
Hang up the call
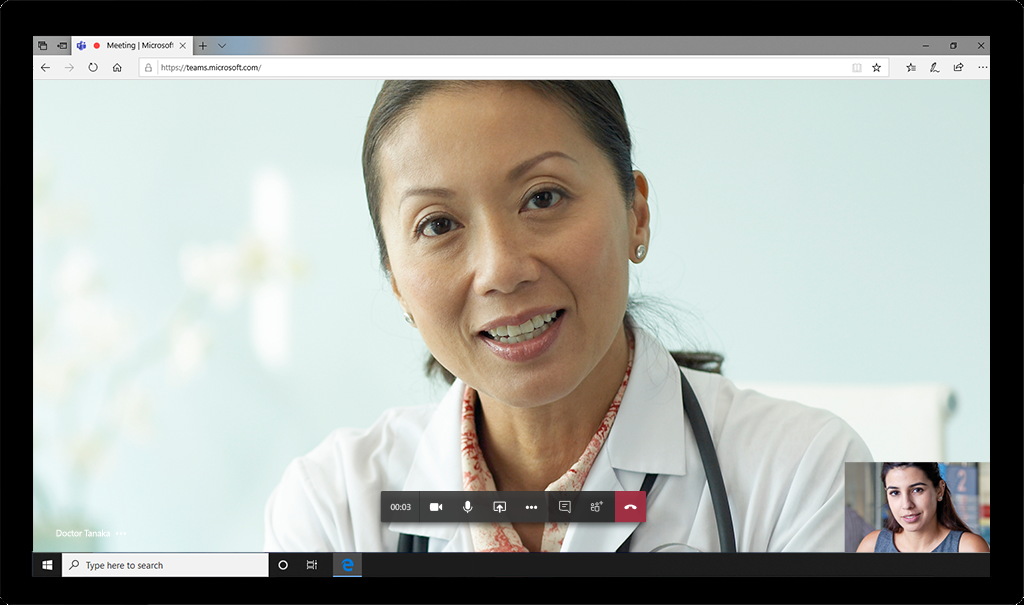(x=629, y=507)
